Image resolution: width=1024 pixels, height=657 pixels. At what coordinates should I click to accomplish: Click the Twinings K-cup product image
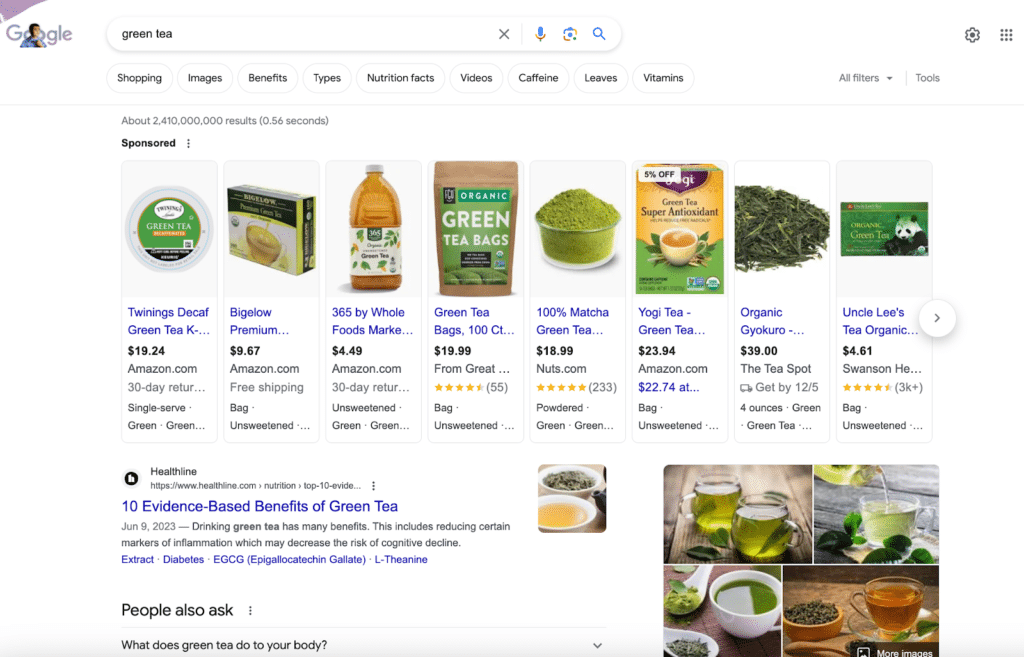tap(169, 229)
